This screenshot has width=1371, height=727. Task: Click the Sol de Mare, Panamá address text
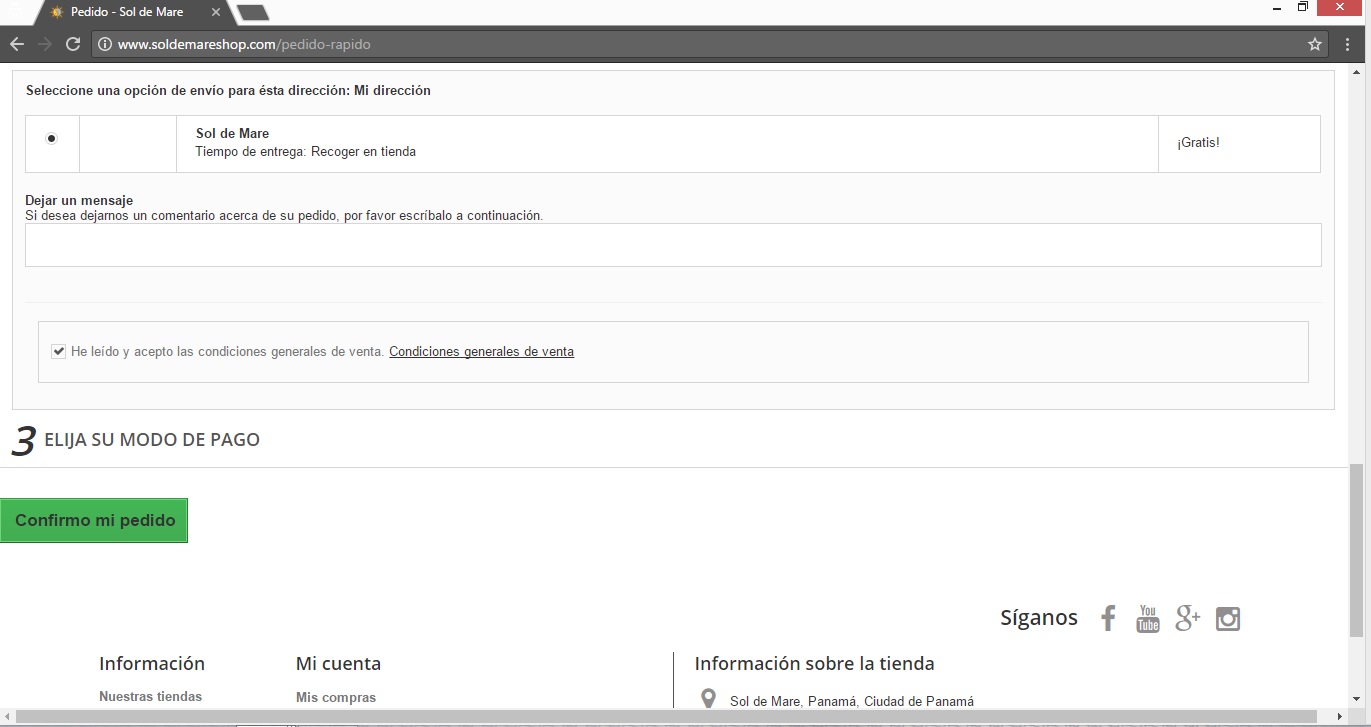point(852,701)
